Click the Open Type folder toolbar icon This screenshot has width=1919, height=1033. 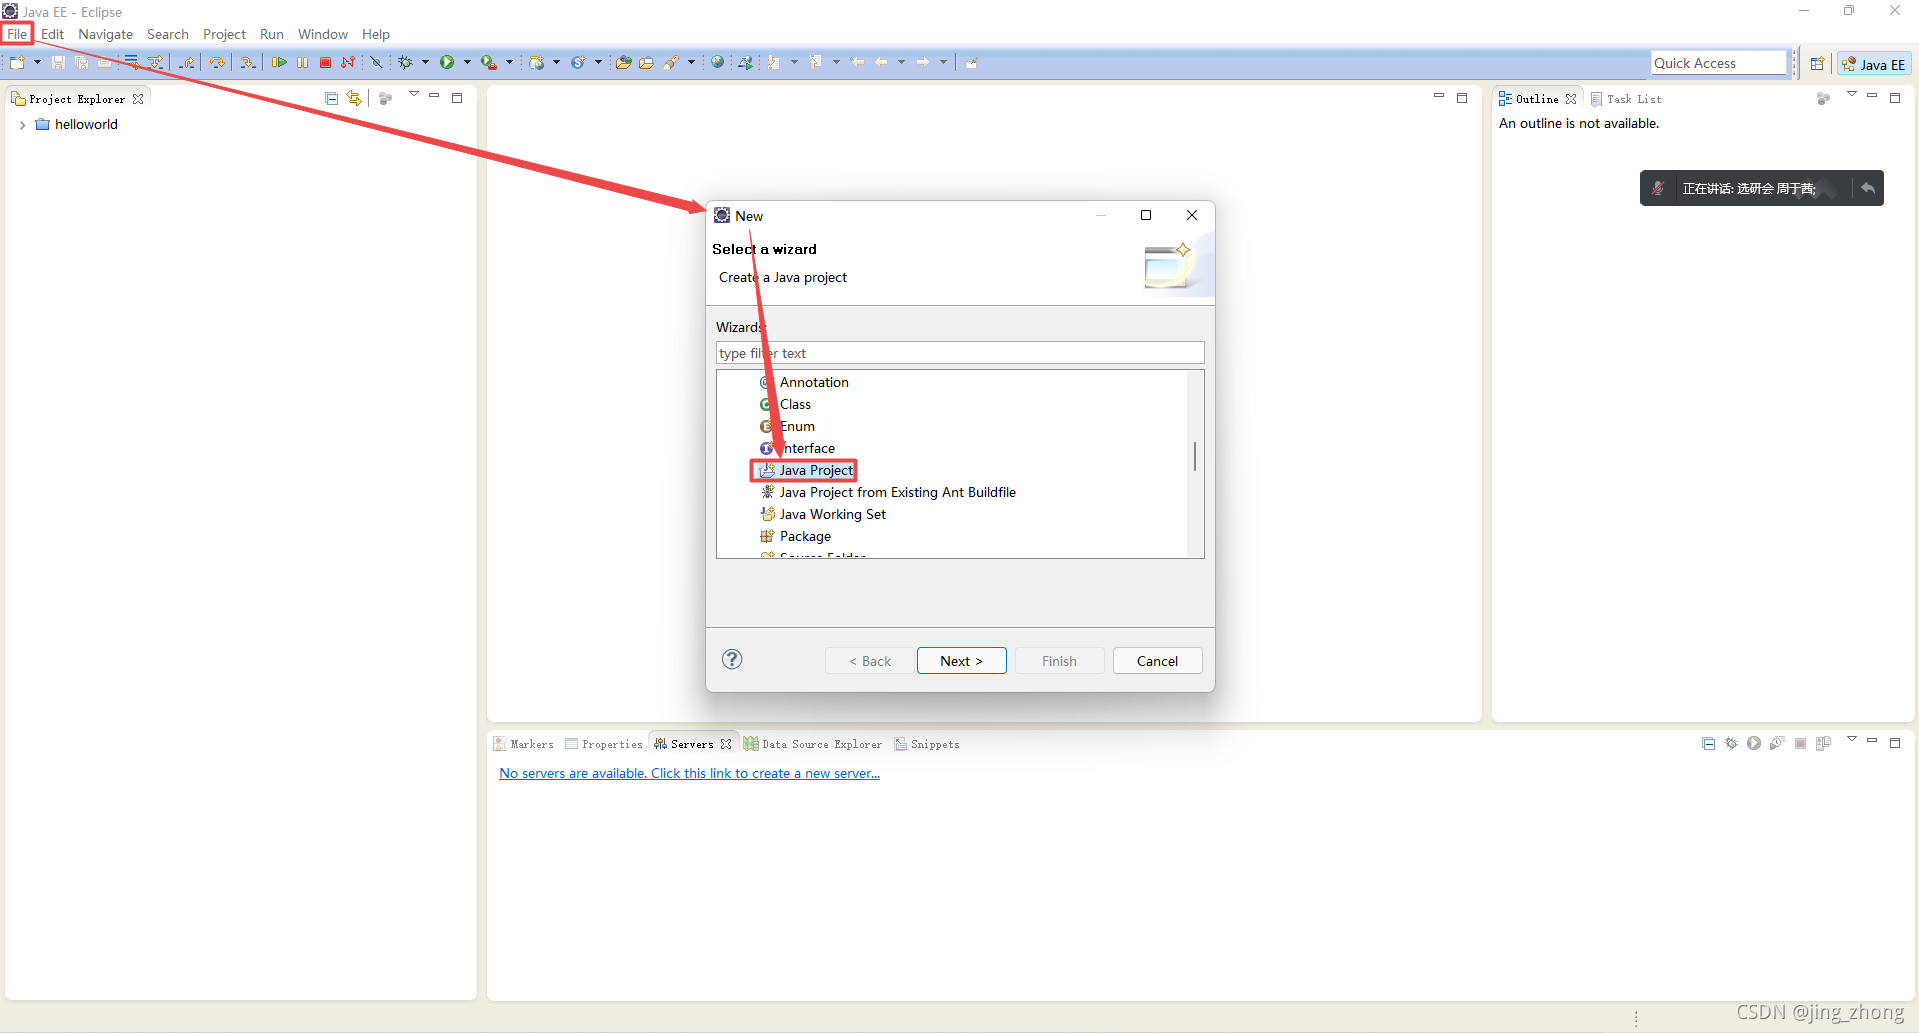click(623, 63)
